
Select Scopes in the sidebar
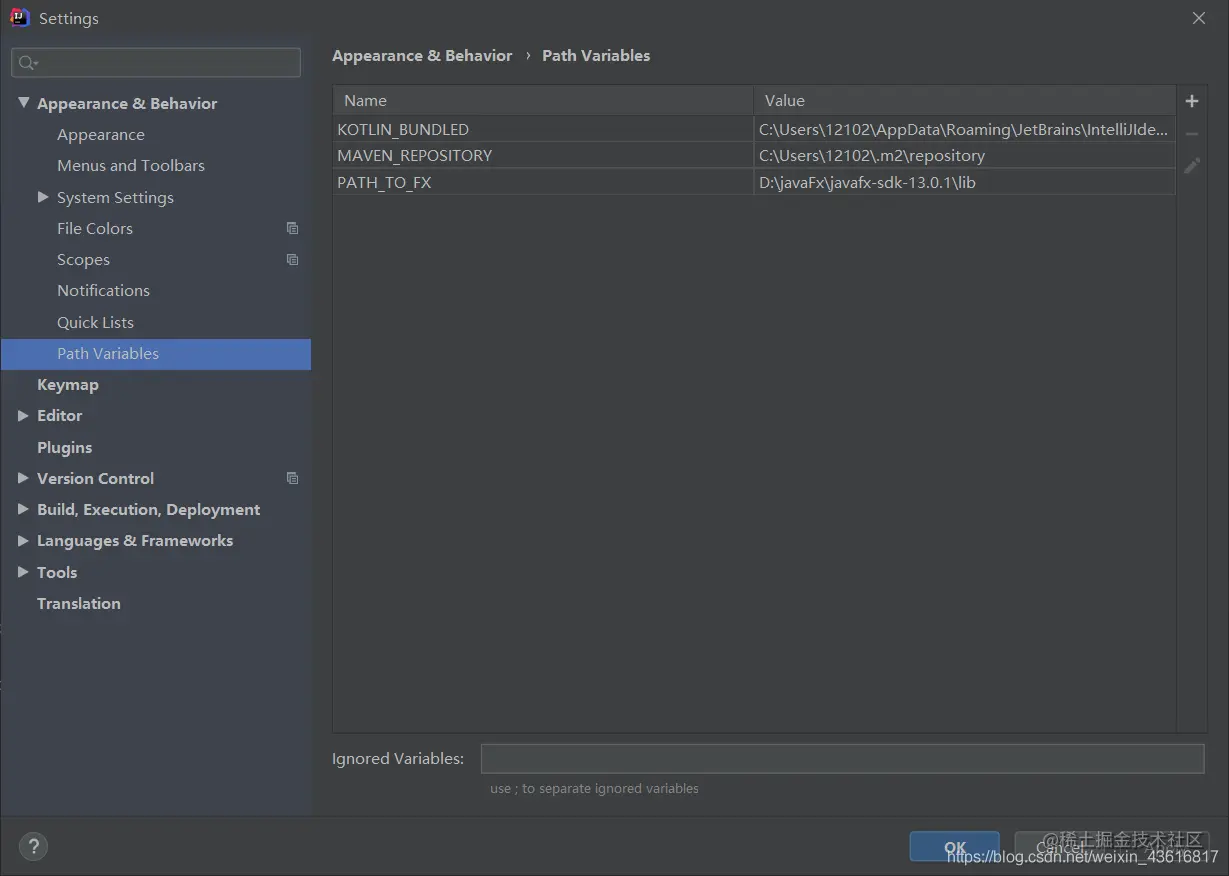[x=83, y=259]
